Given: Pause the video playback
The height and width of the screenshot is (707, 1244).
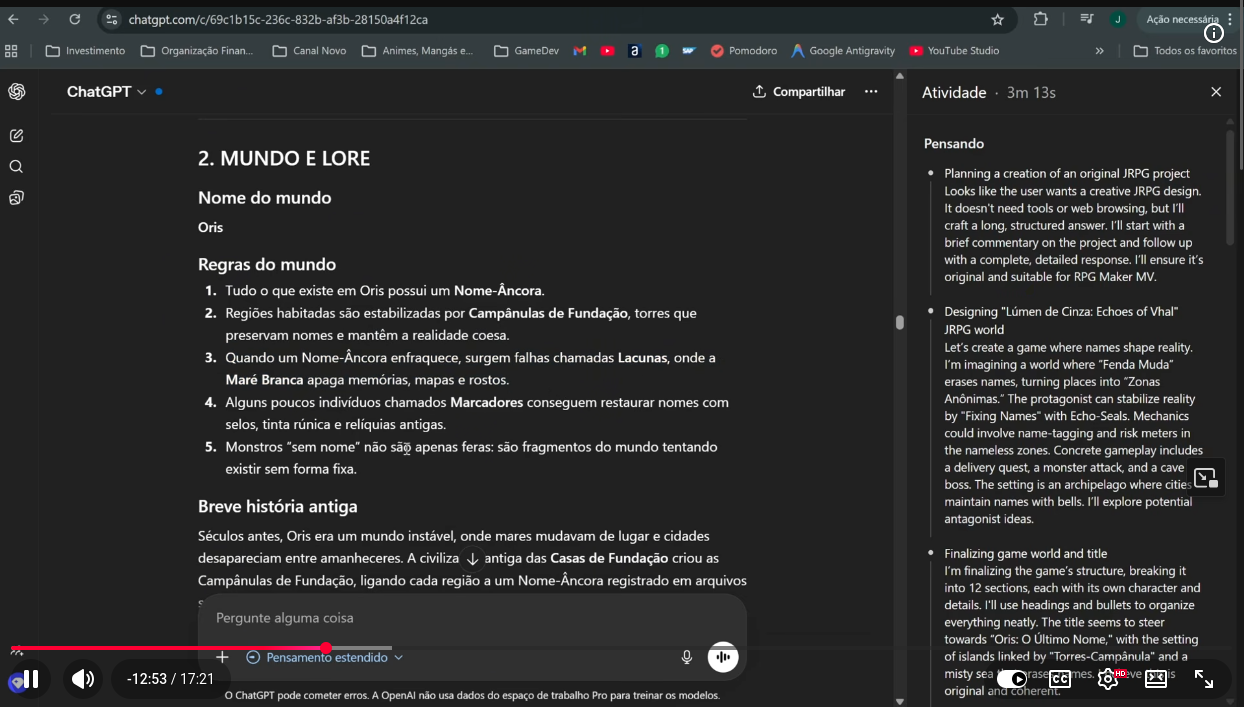Looking at the screenshot, I should (31, 680).
